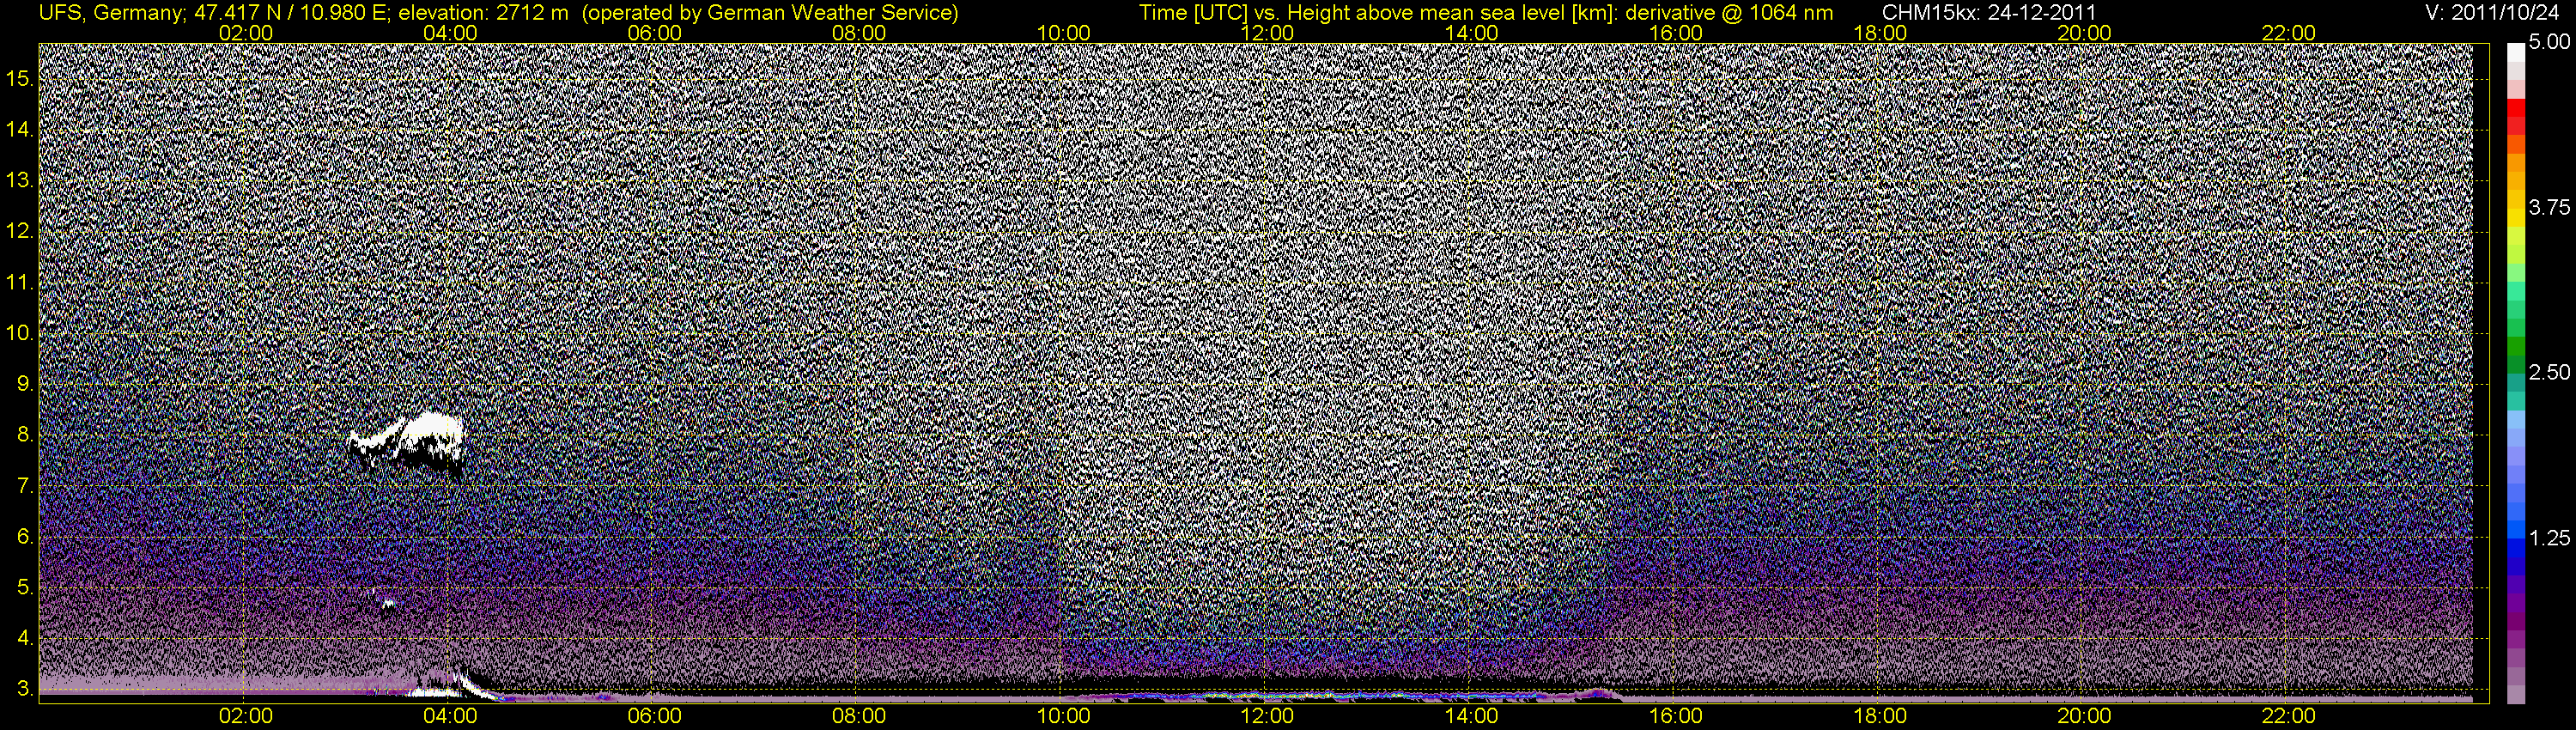The height and width of the screenshot is (730, 2576).
Task: Click '20:00' on the lower time axis
Action: (2084, 715)
